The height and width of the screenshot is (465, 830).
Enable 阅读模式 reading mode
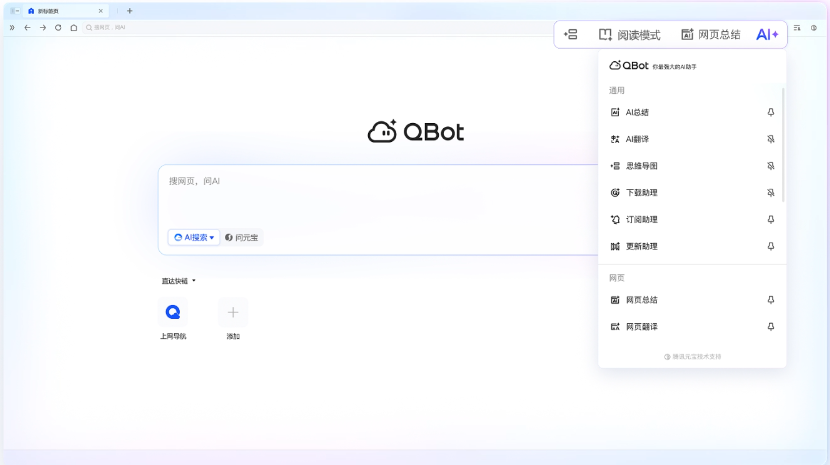pyautogui.click(x=629, y=34)
